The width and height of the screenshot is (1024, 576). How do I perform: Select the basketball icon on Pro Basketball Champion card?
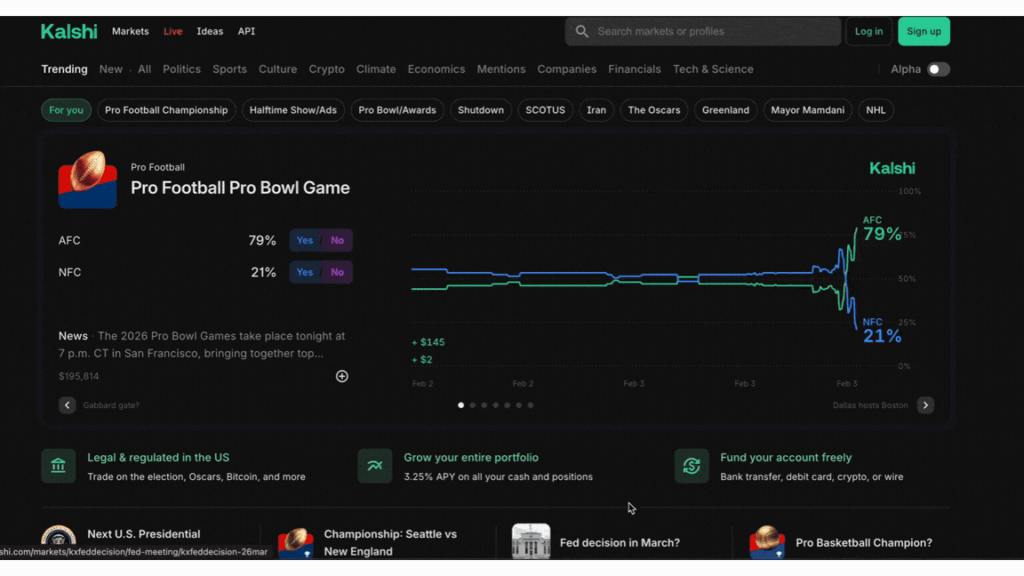pyautogui.click(x=767, y=543)
